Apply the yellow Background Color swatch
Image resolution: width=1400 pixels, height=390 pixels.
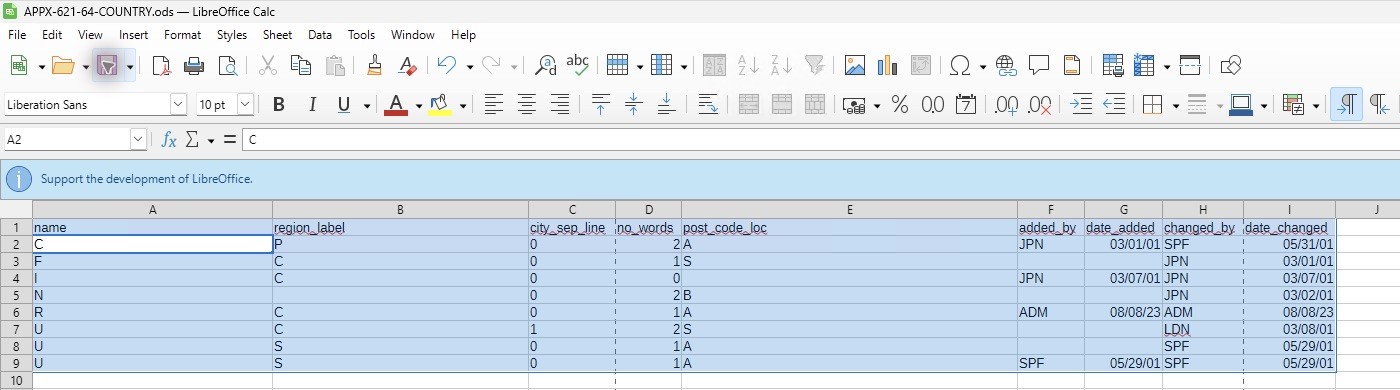pos(440,104)
